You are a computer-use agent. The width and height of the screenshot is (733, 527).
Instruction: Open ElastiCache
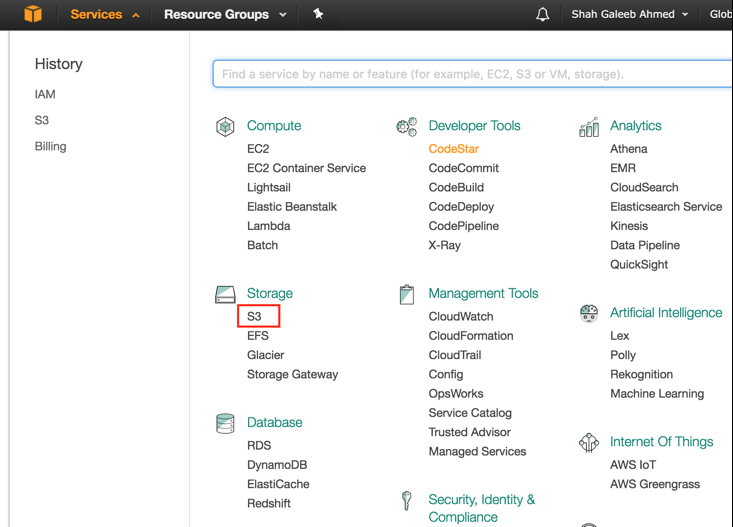278,484
